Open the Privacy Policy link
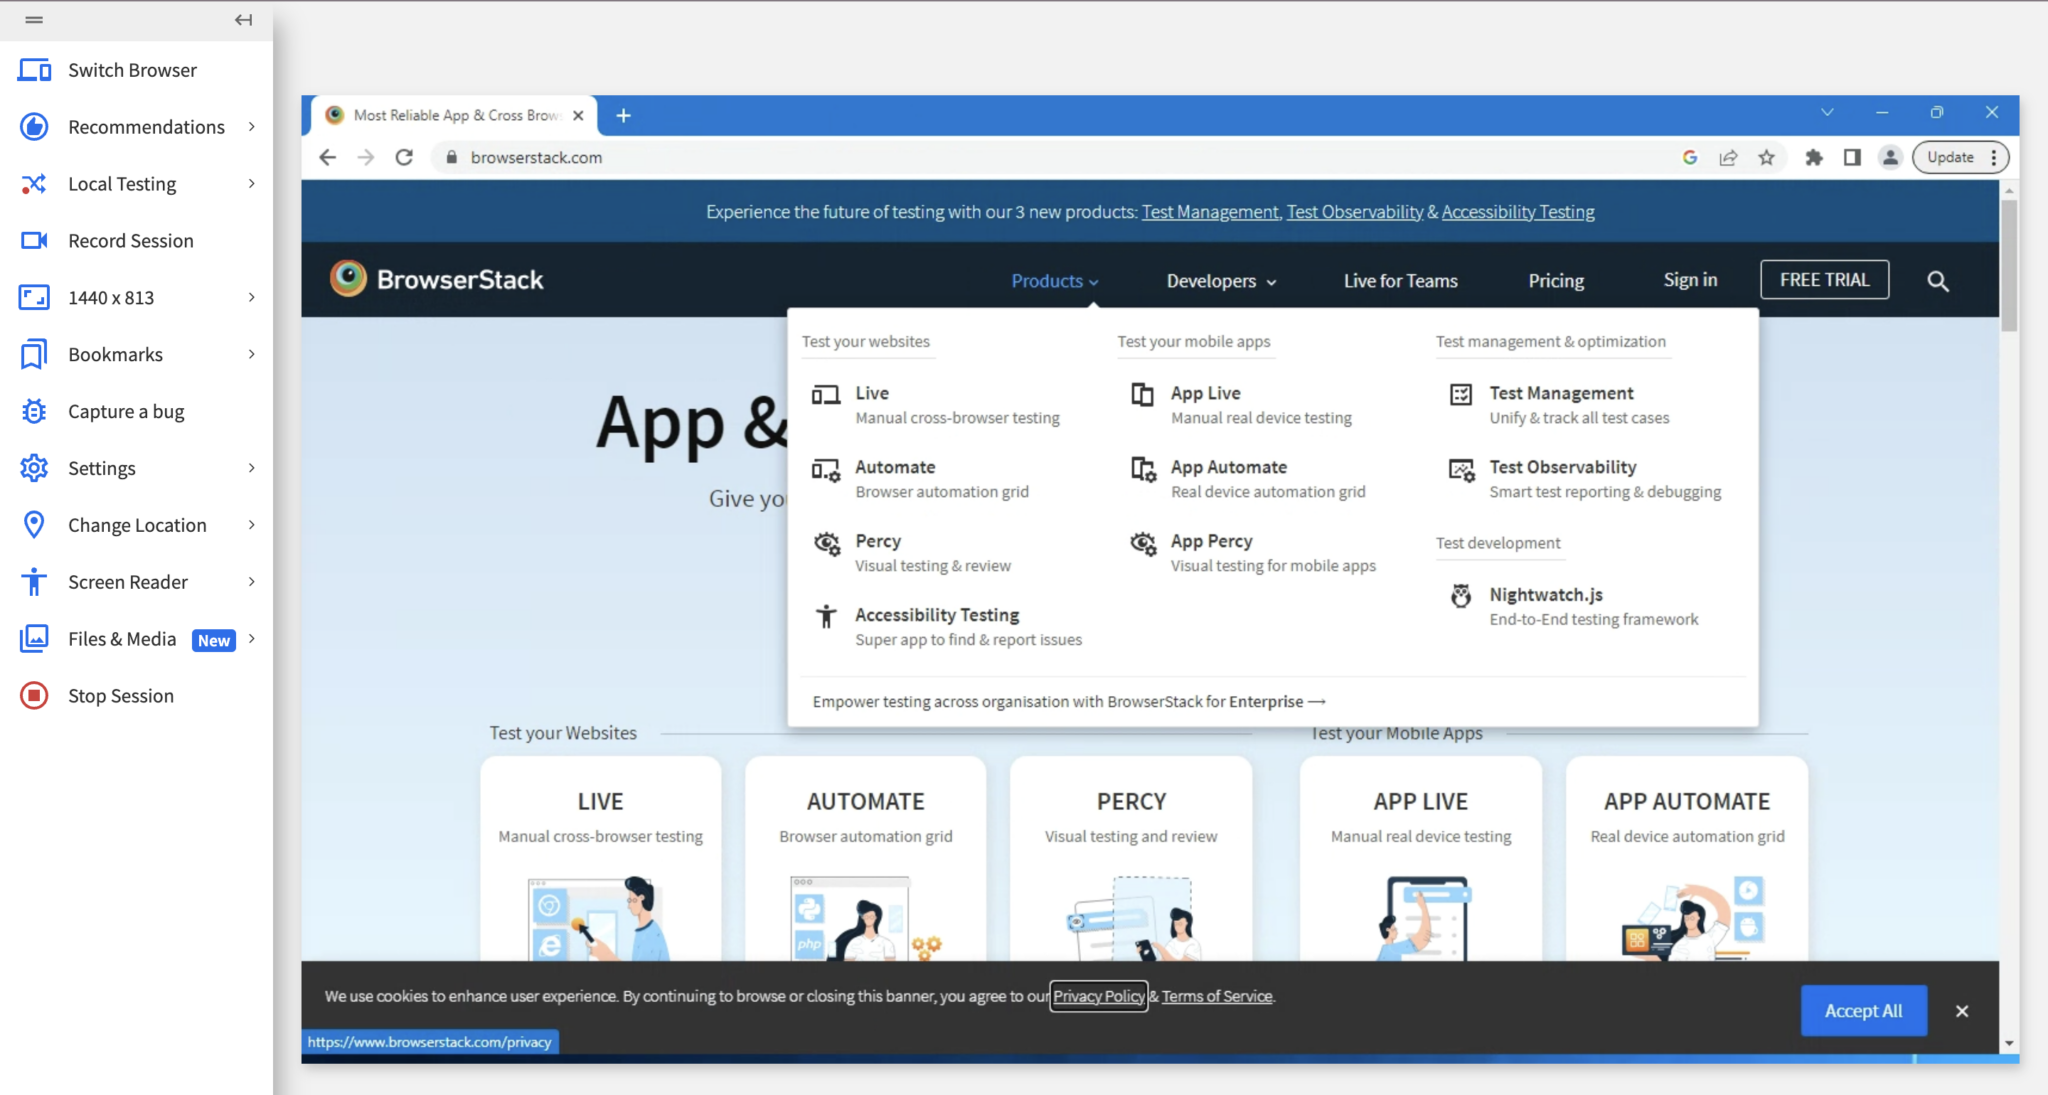The height and width of the screenshot is (1095, 2048). (x=1097, y=995)
